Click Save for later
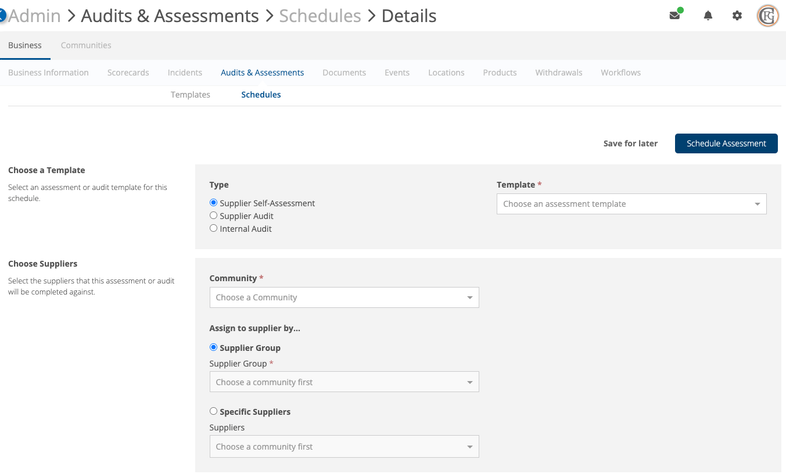 pyautogui.click(x=630, y=143)
